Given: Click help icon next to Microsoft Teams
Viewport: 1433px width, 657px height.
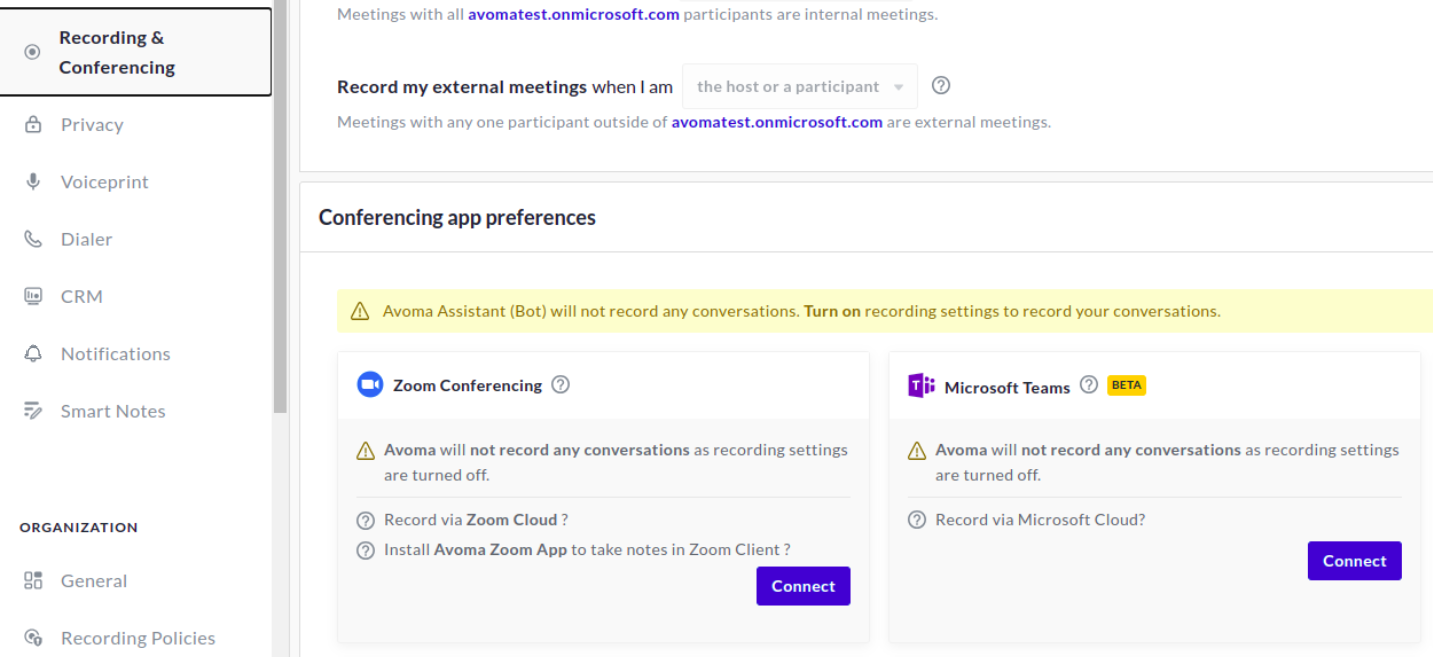Looking at the screenshot, I should 1089,384.
